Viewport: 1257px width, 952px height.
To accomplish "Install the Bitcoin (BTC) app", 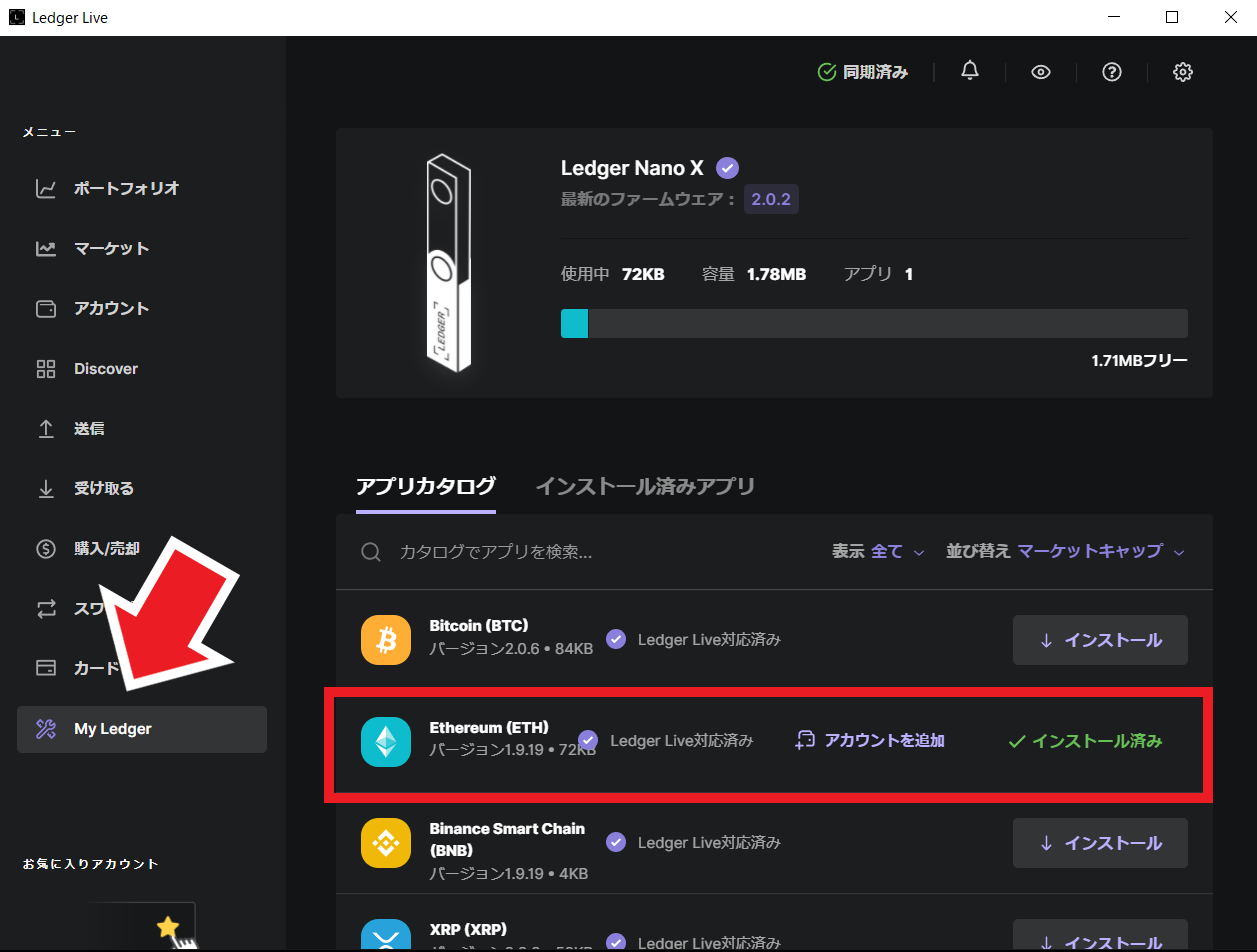I will [x=1100, y=640].
